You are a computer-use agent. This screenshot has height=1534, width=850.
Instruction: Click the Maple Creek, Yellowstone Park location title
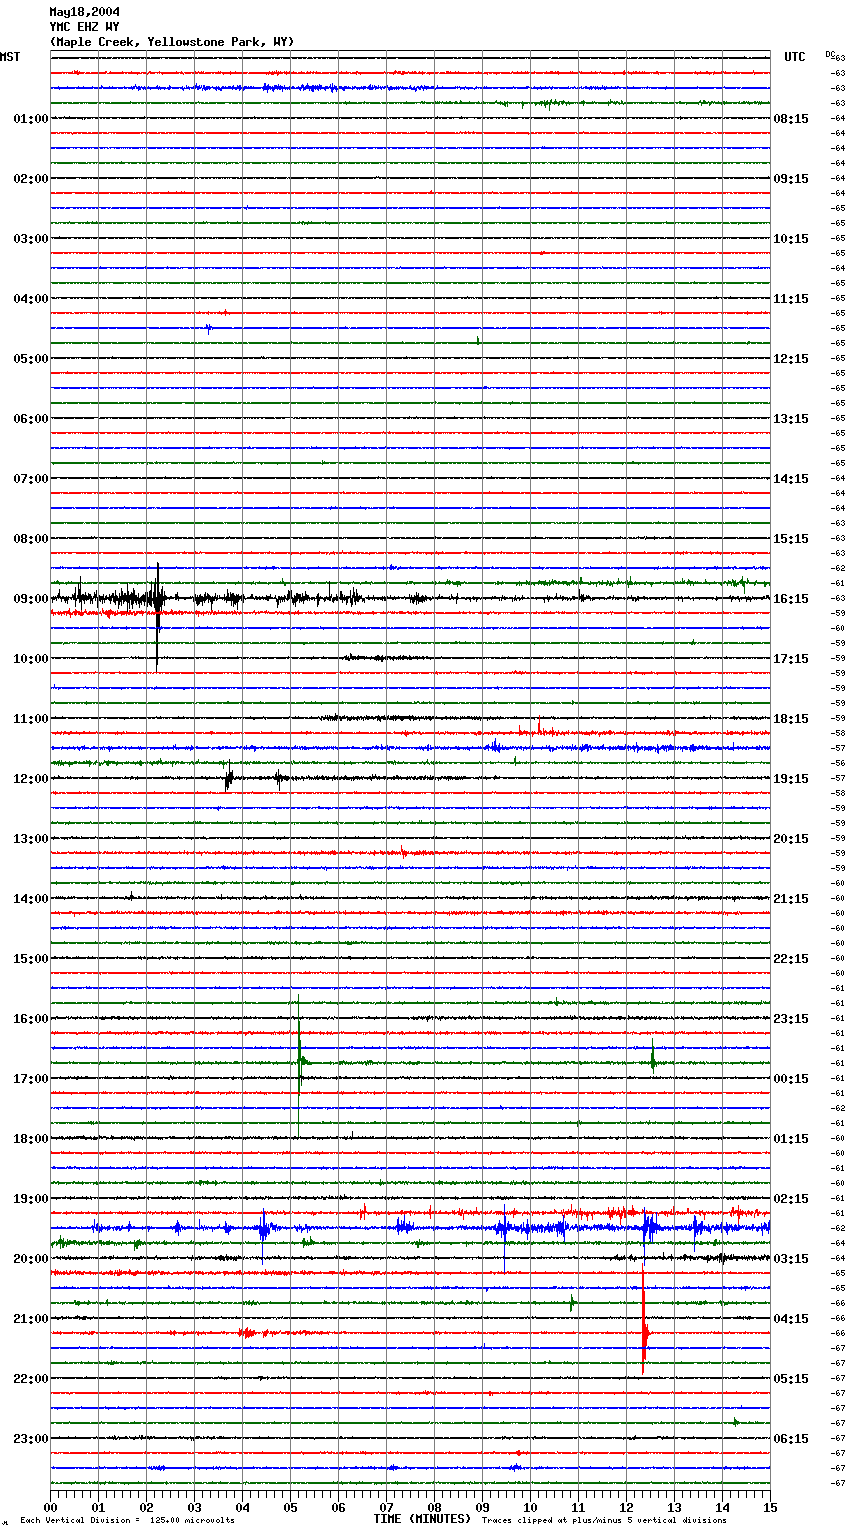(172, 42)
